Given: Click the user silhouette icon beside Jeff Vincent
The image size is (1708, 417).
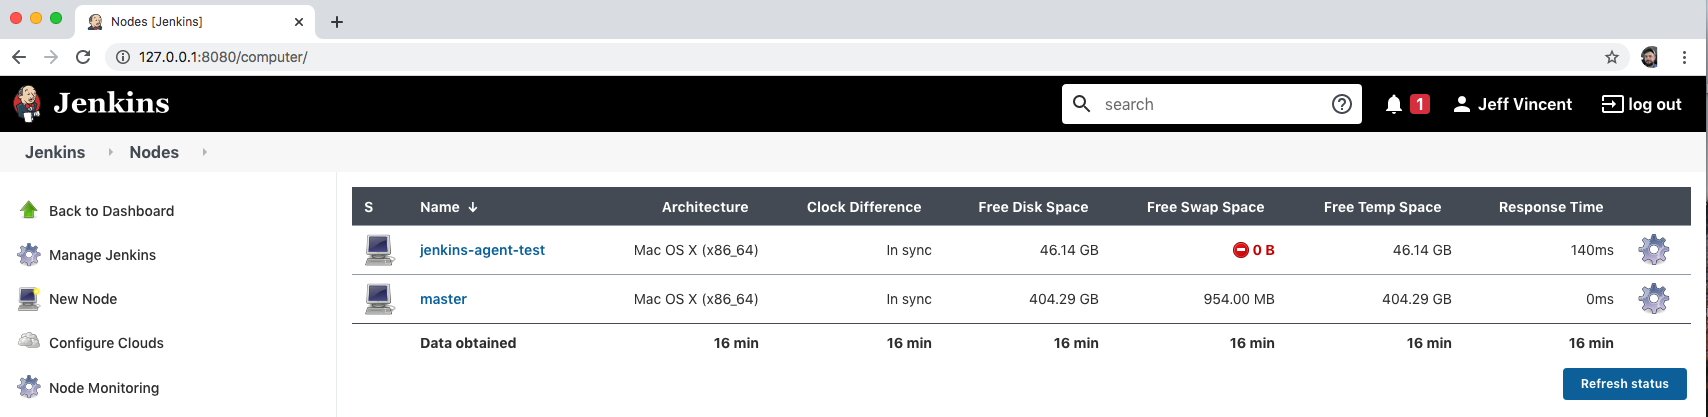Looking at the screenshot, I should (1462, 104).
